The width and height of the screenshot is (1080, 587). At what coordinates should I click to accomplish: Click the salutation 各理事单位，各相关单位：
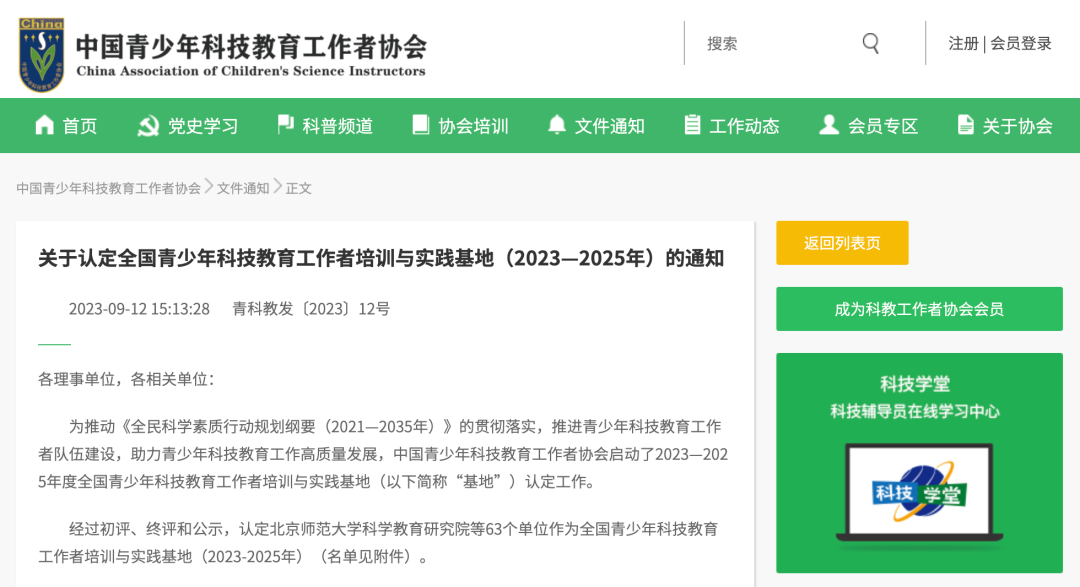[127, 379]
